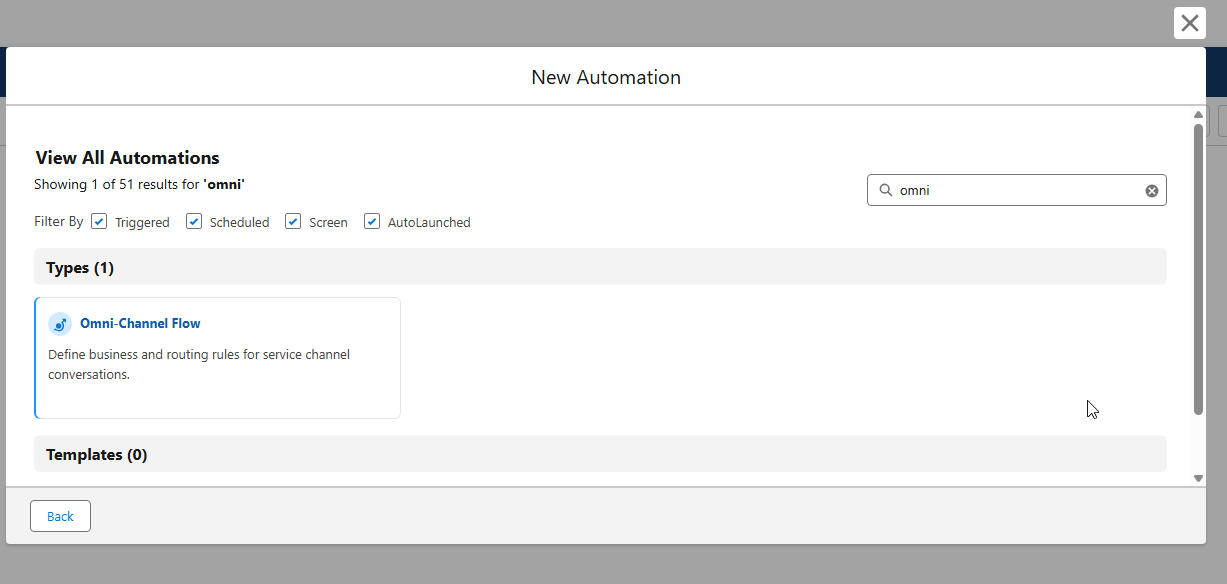Uncheck the AutoLaunched filter
The height and width of the screenshot is (584, 1227).
372,221
